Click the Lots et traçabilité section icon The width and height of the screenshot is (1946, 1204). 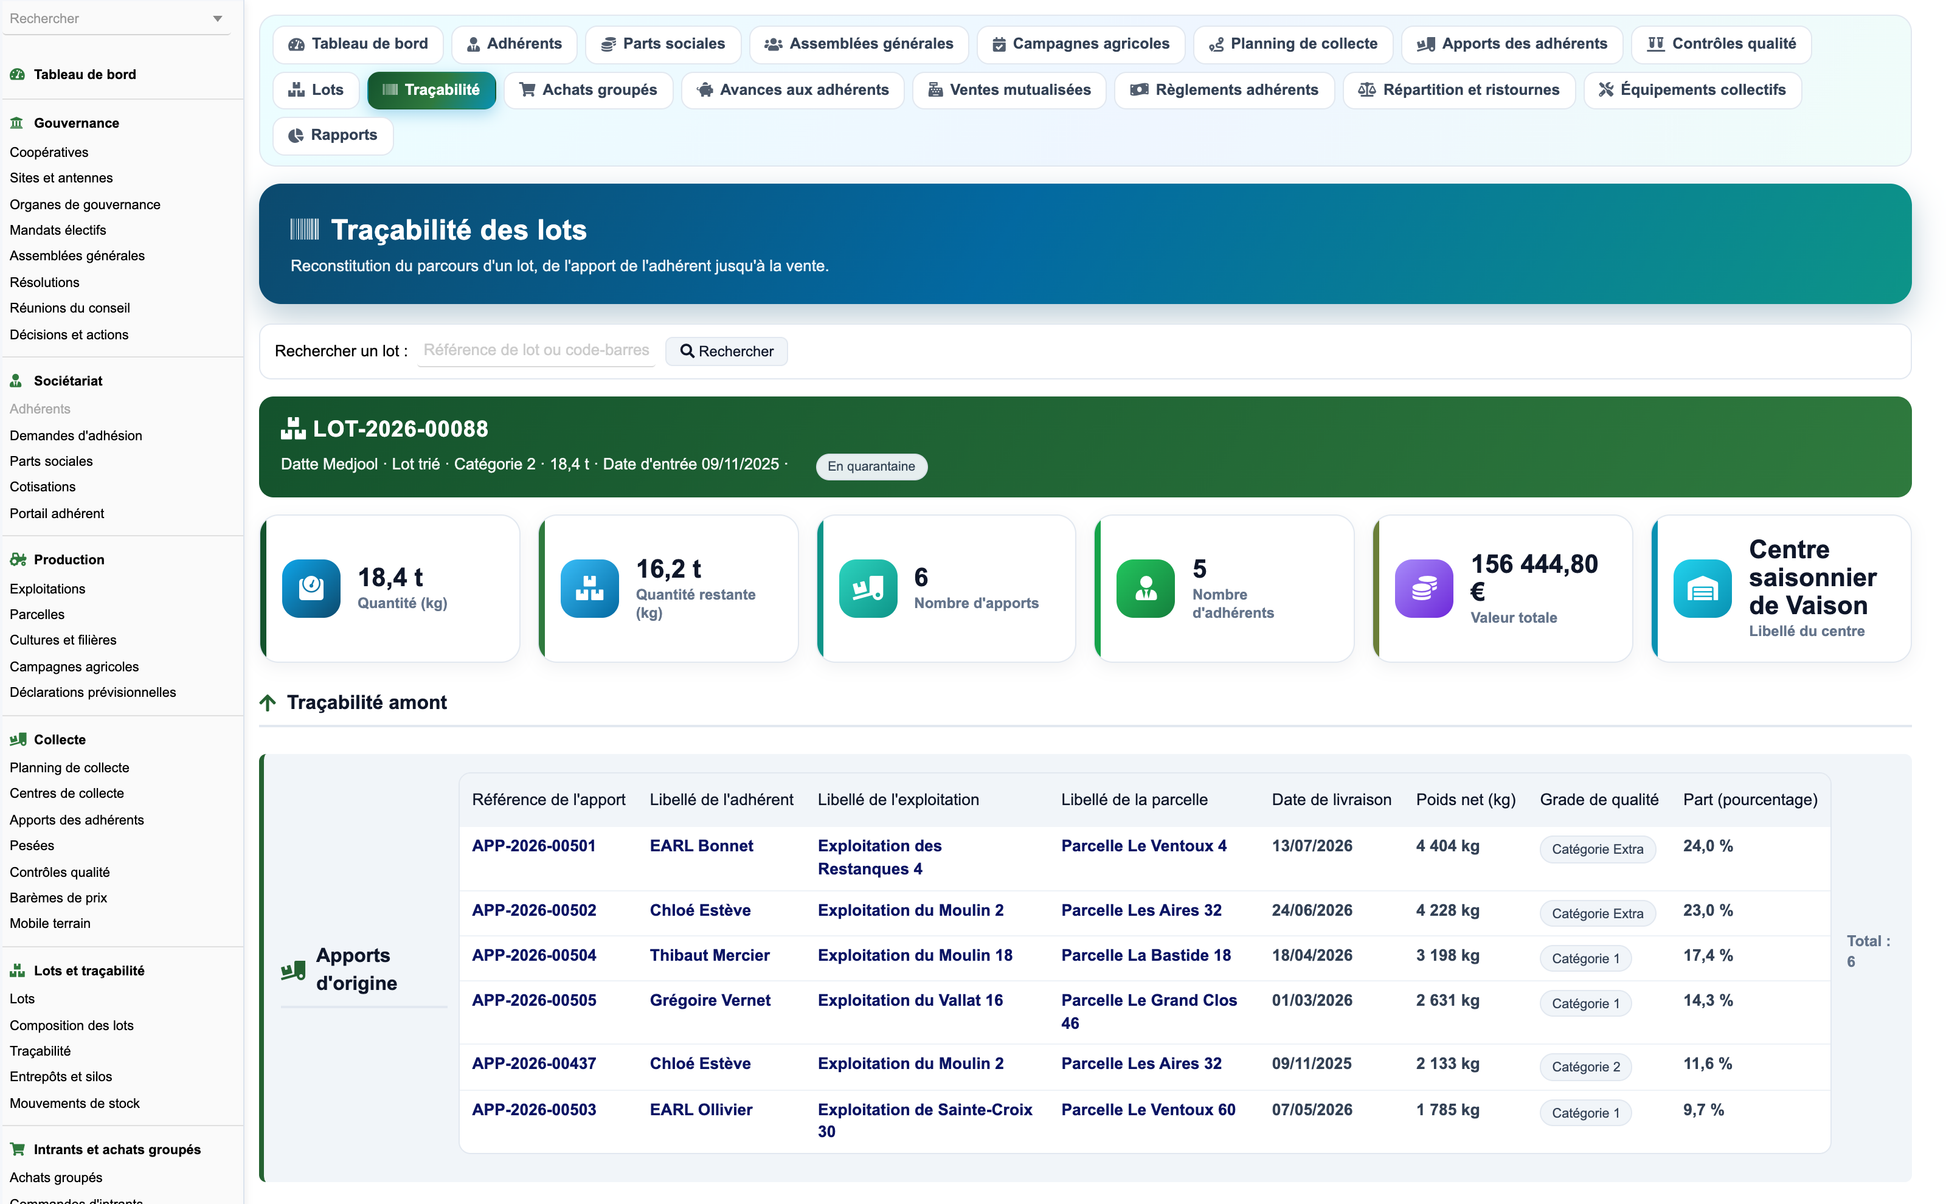[17, 971]
